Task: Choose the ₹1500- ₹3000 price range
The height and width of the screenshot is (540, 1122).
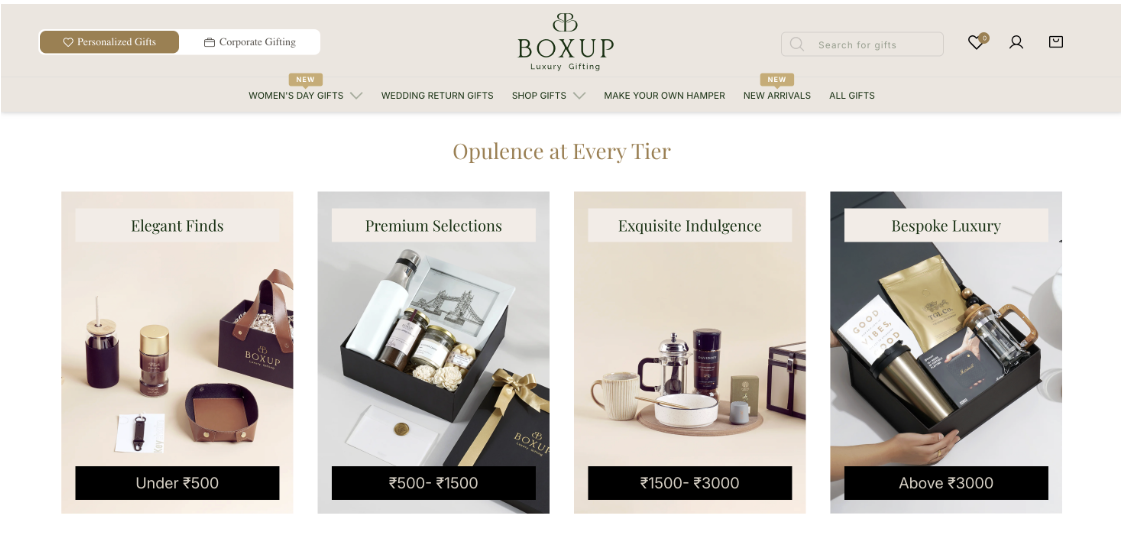Action: pos(690,483)
